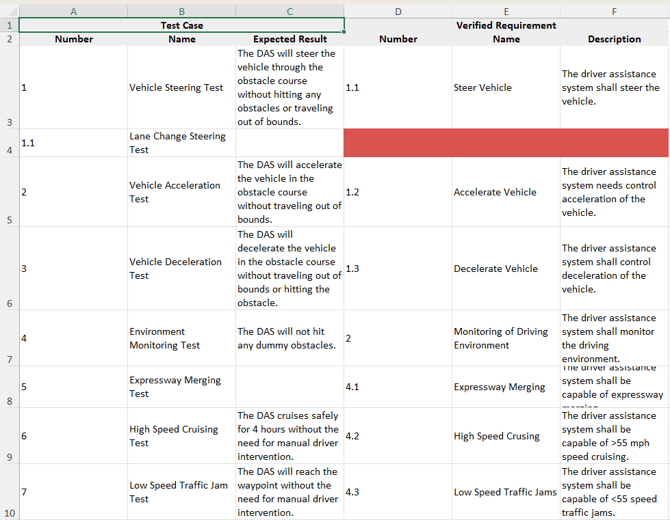This screenshot has width=670, height=520.
Task: Select the 'Vehicle Acceleration Test' cell
Action: pos(182,192)
